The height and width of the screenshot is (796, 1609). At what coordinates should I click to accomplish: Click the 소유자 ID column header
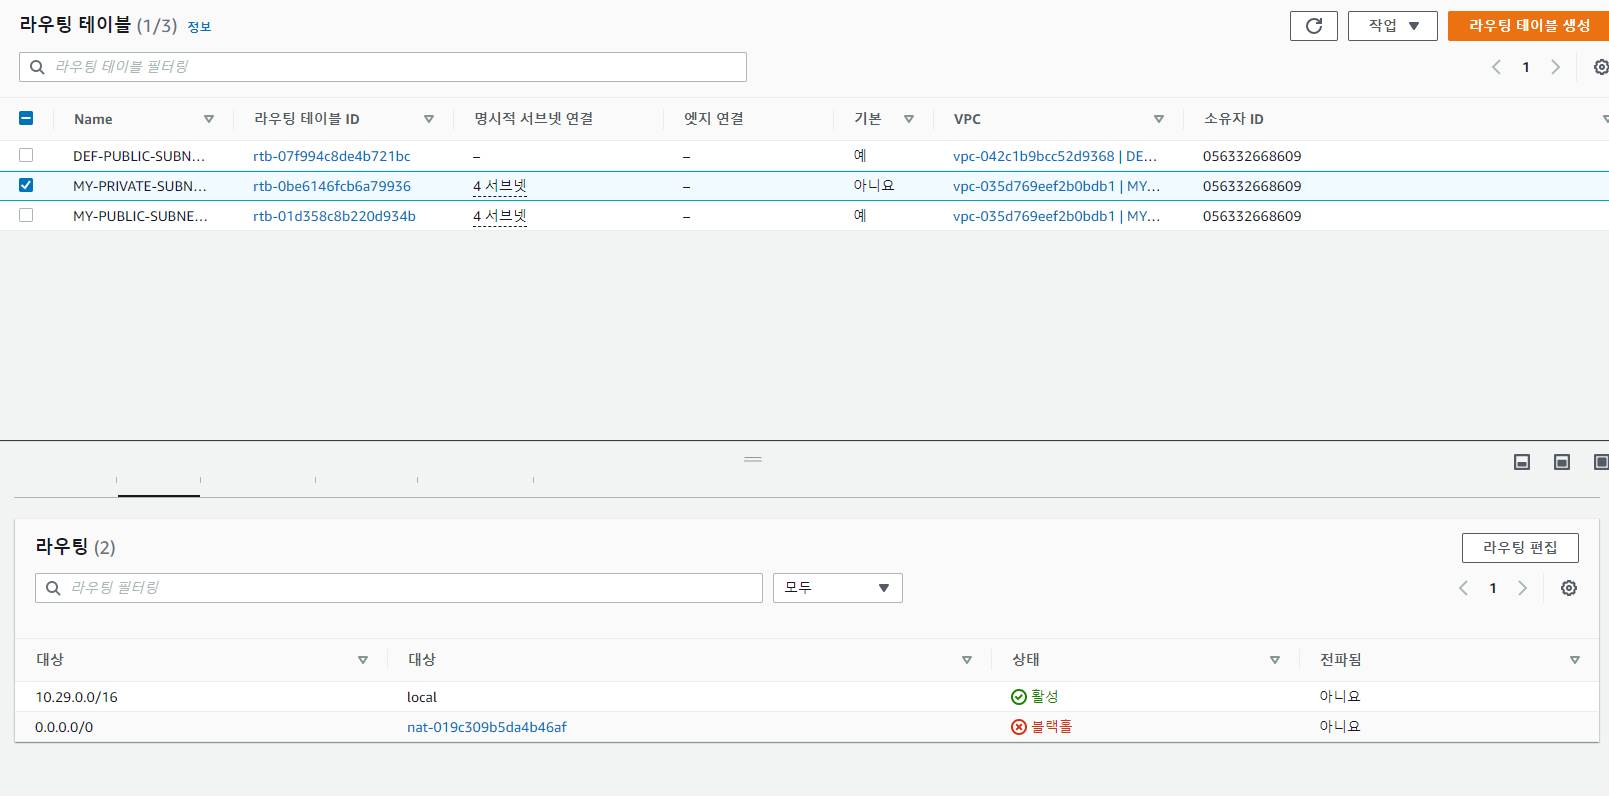[x=1234, y=119]
